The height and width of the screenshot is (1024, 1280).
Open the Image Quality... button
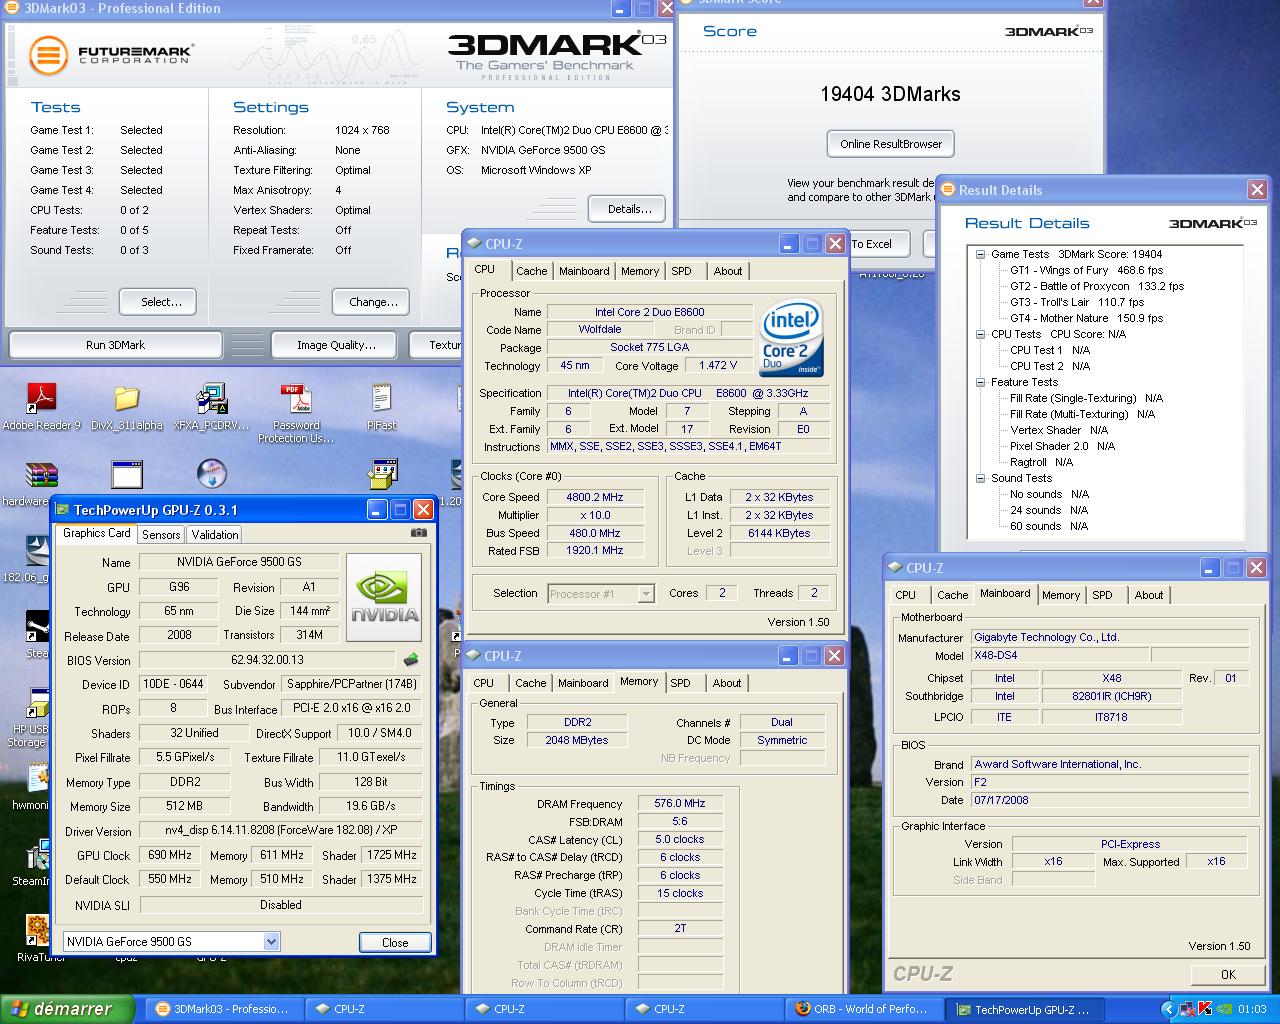[336, 345]
